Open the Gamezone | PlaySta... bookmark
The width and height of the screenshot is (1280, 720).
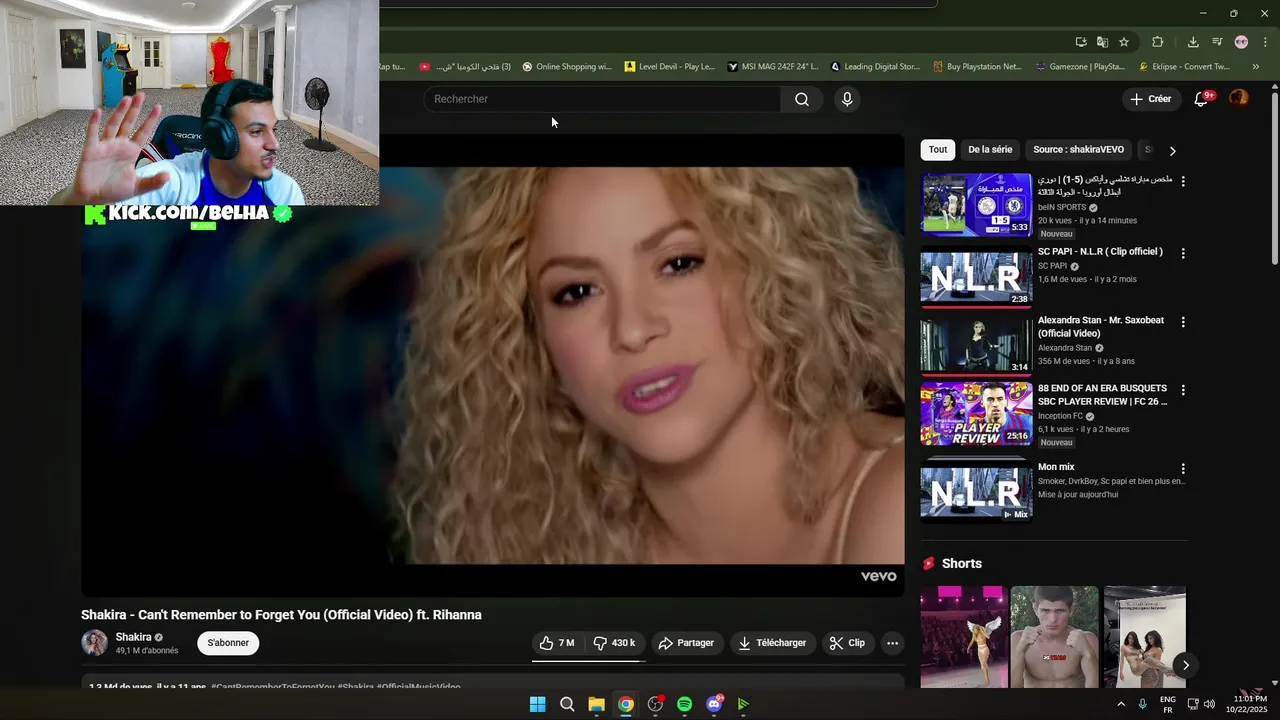point(1080,67)
